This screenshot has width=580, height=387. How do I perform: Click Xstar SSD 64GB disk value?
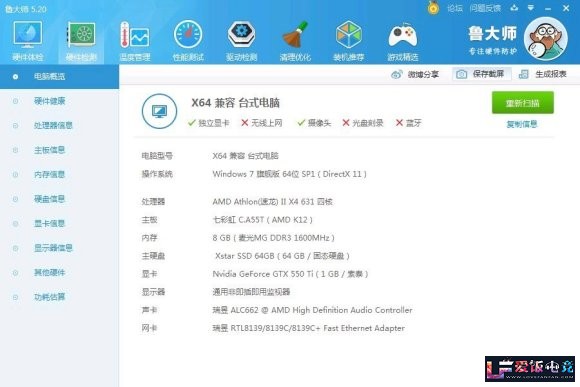click(282, 256)
